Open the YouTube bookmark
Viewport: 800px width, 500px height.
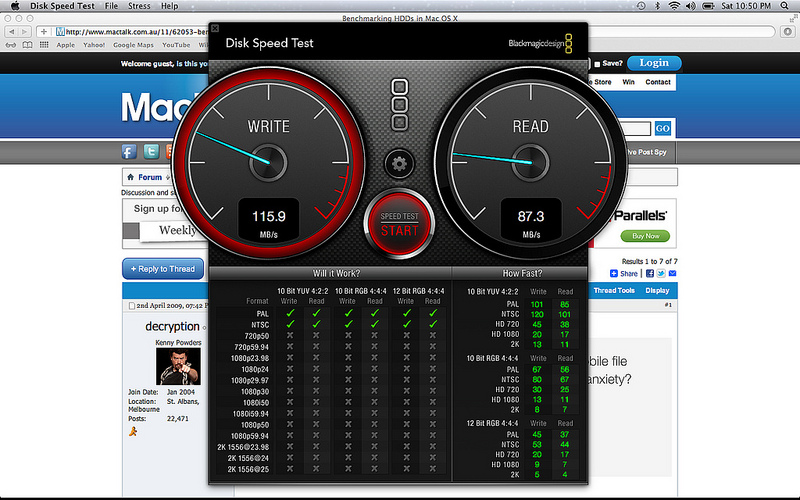176,45
